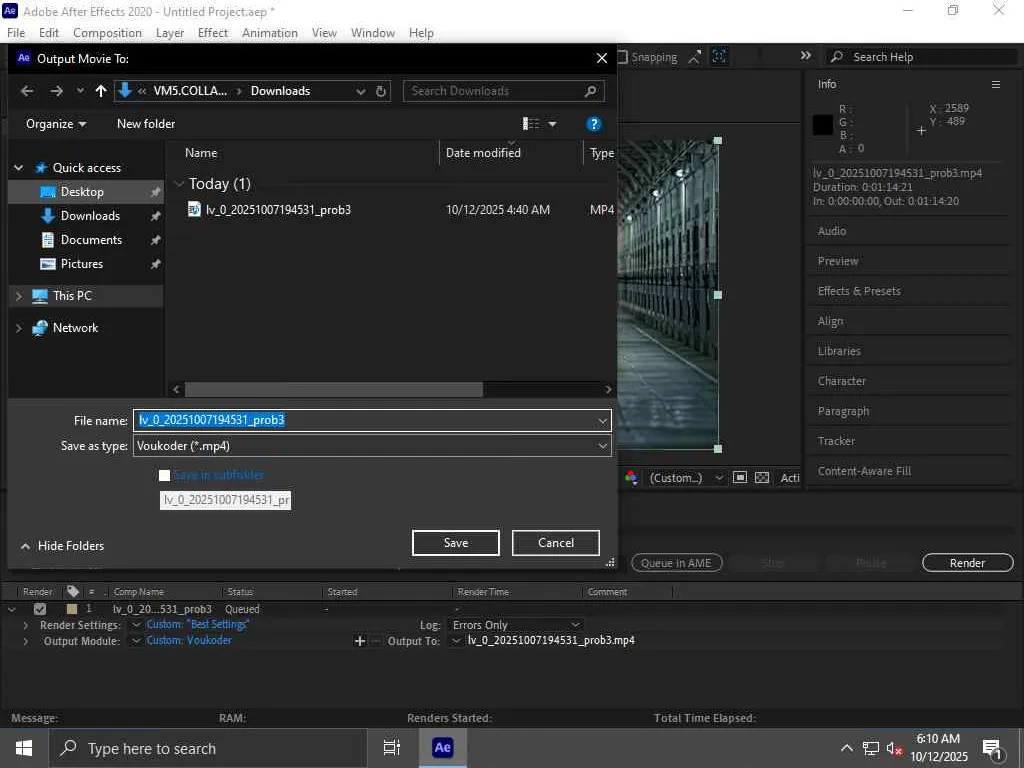Open After Effects from the taskbar
This screenshot has width=1024, height=768.
coord(442,748)
